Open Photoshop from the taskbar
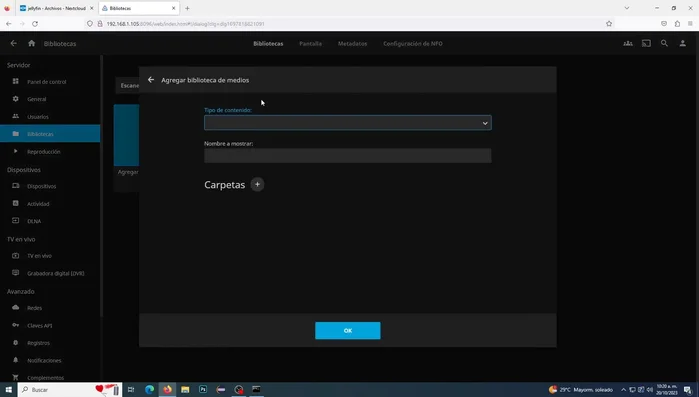Image resolution: width=699 pixels, height=397 pixels. click(203, 389)
